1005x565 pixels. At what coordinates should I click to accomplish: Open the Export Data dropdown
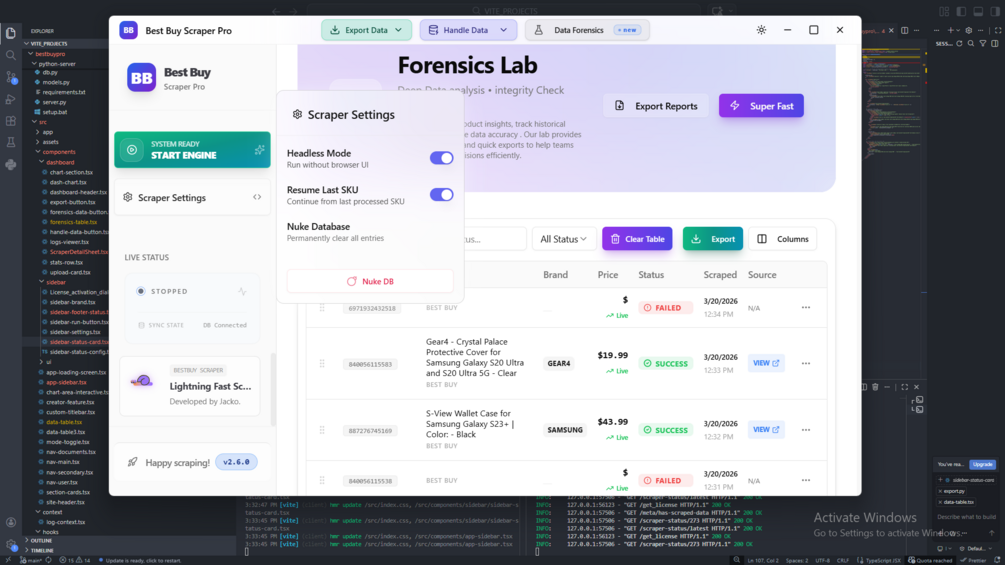[x=366, y=30]
